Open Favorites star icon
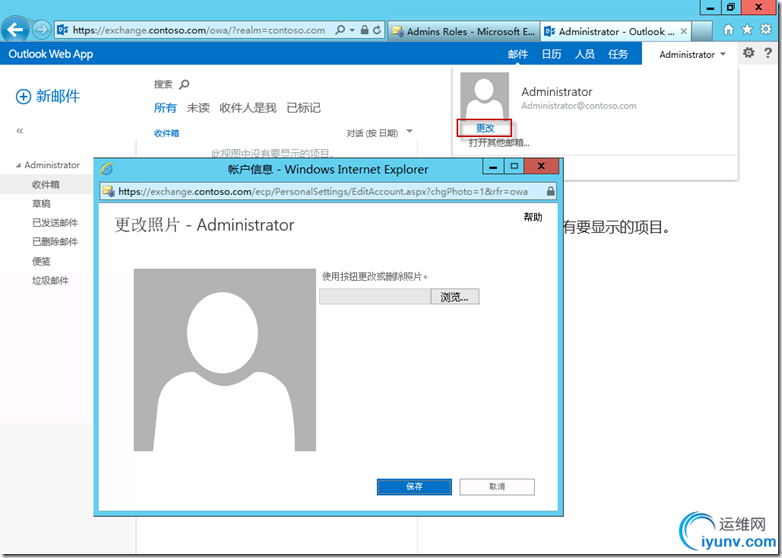The image size is (782, 558). coord(747,29)
